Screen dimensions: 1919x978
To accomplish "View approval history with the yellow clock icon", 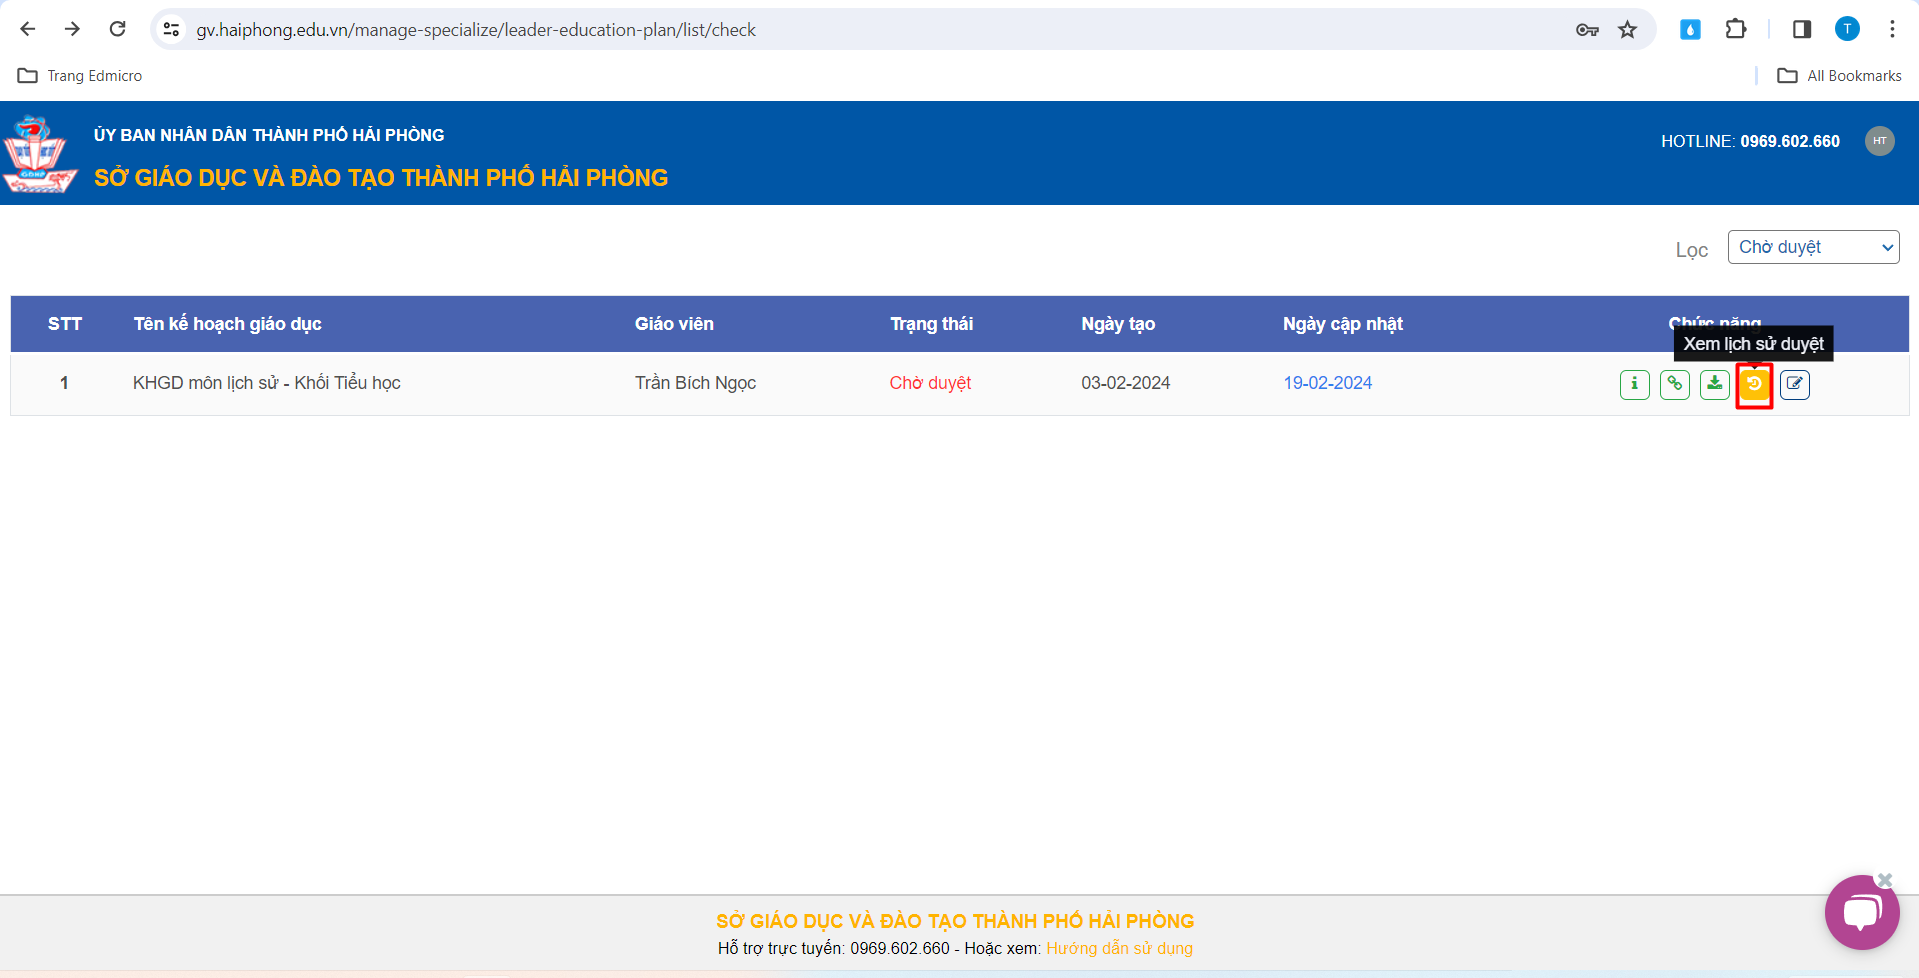I will (1754, 385).
